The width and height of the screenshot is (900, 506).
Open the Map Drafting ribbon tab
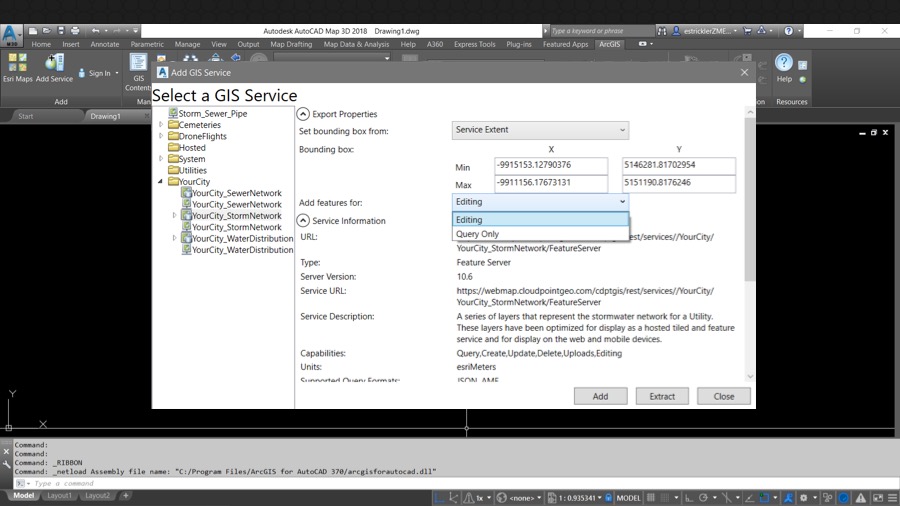coord(291,44)
